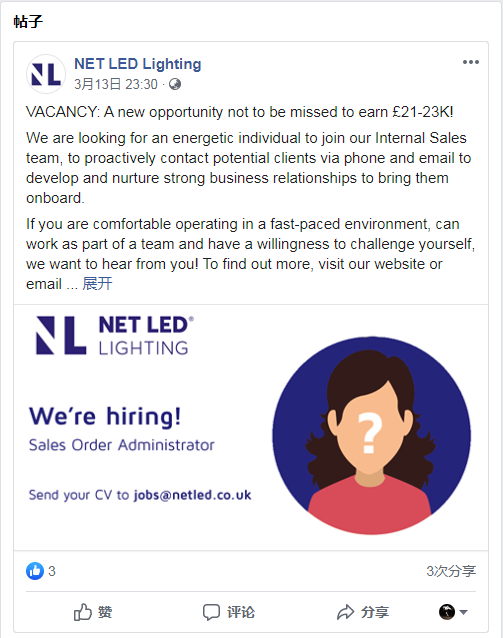Click the round profile avatar at the bottom right
This screenshot has height=638, width=503.
click(x=446, y=612)
